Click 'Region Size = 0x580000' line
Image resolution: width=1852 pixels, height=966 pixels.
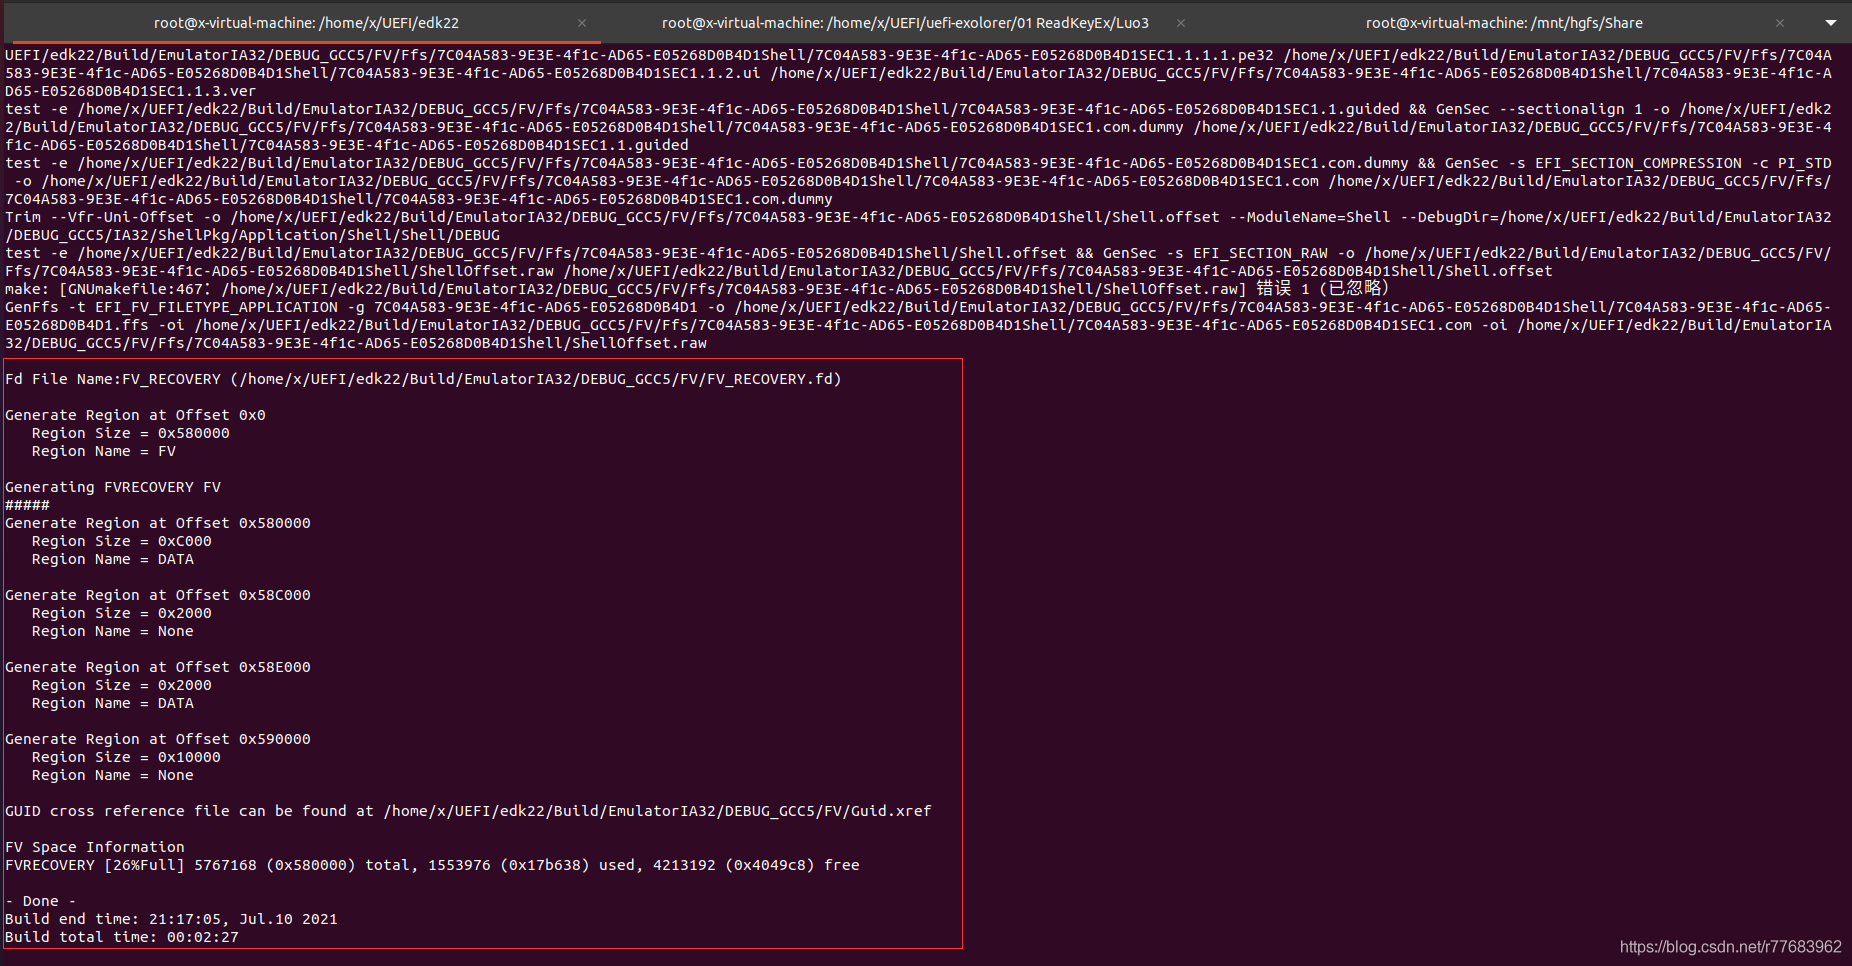tap(130, 433)
